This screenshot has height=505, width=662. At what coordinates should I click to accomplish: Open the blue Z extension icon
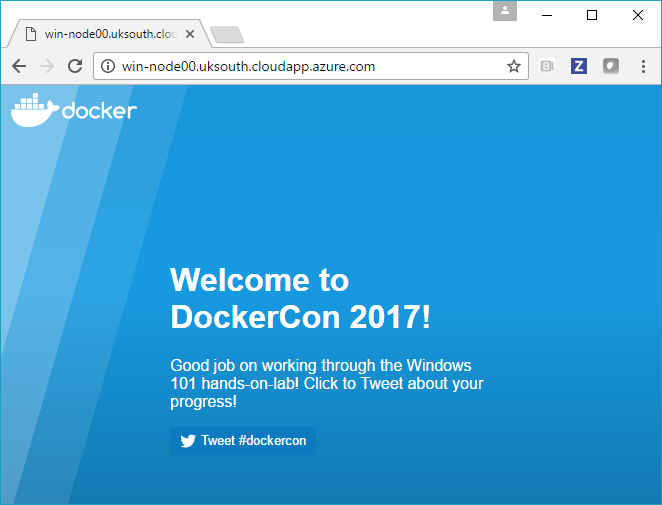[579, 66]
